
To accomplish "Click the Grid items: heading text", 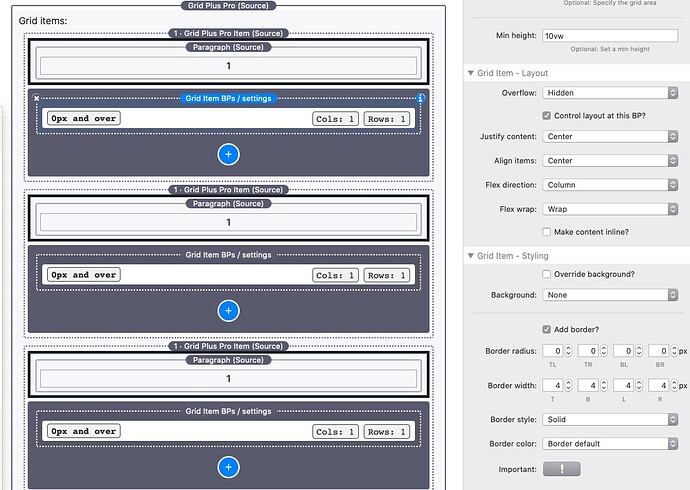I will click(x=43, y=21).
